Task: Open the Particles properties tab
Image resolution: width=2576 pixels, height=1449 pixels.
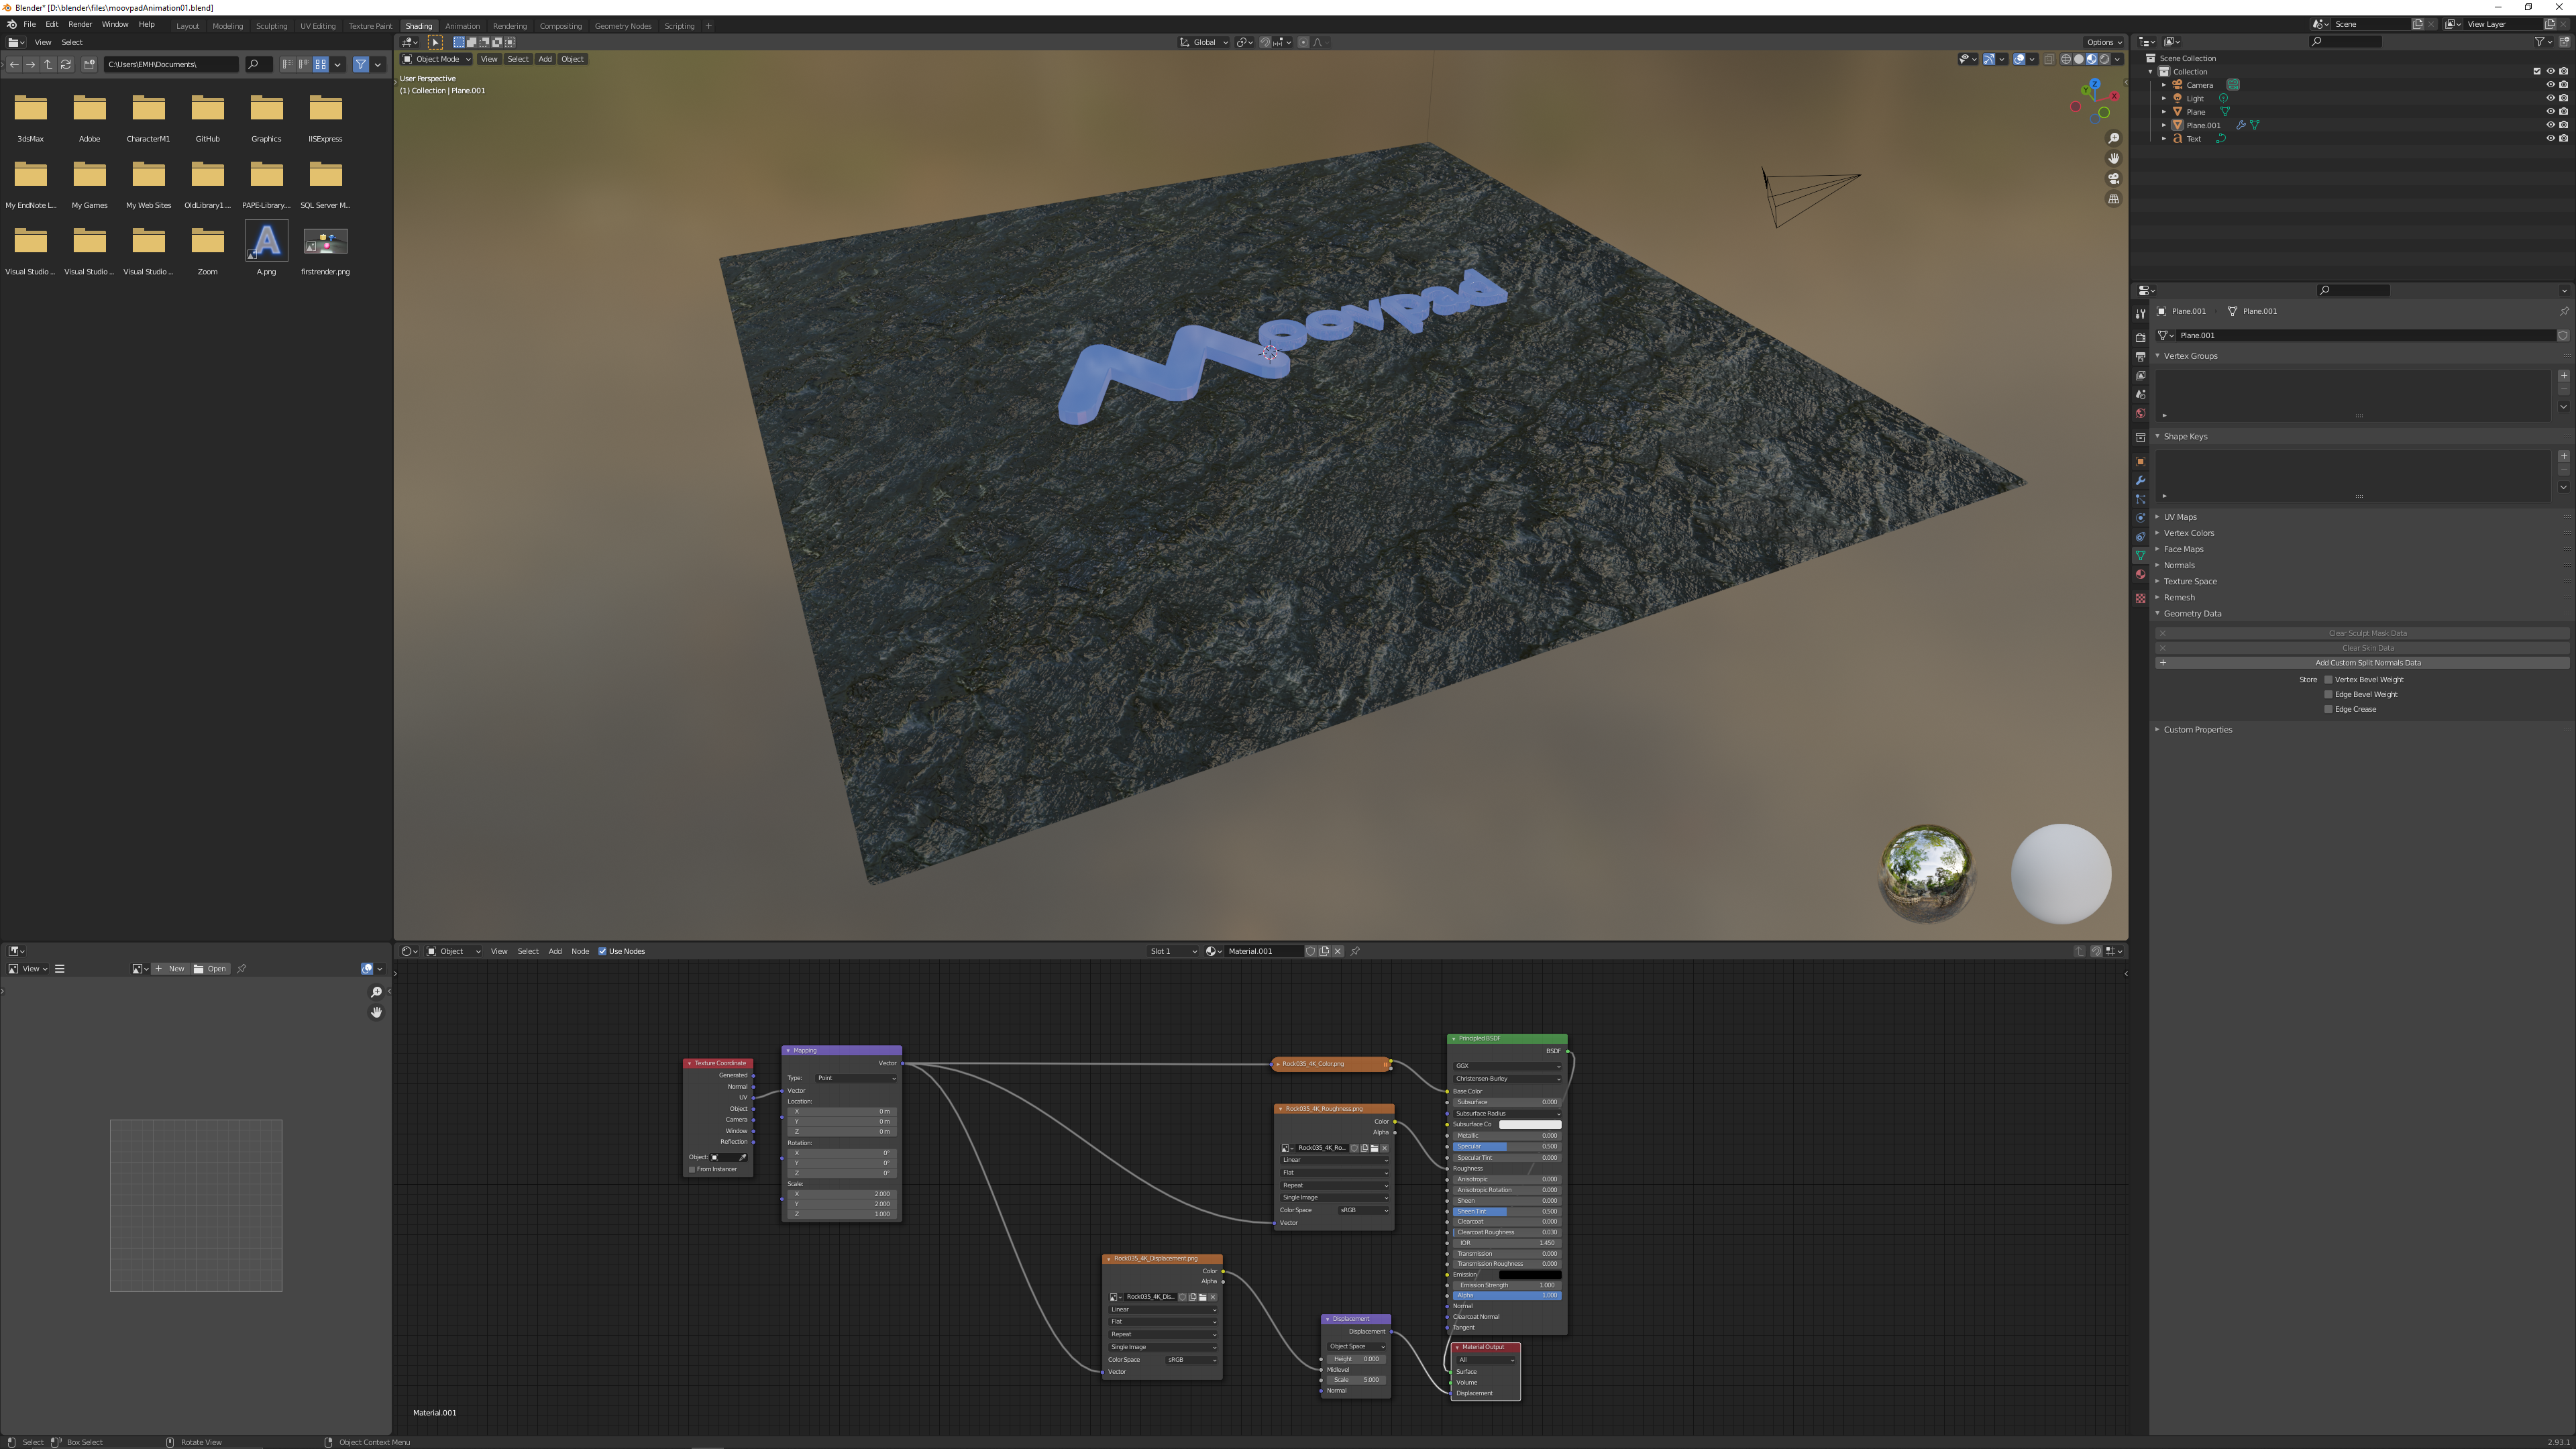Action: pyautogui.click(x=2140, y=499)
